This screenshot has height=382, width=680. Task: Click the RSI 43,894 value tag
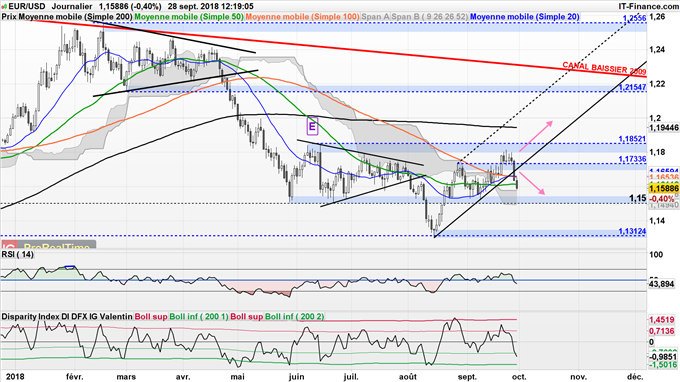pos(662,284)
